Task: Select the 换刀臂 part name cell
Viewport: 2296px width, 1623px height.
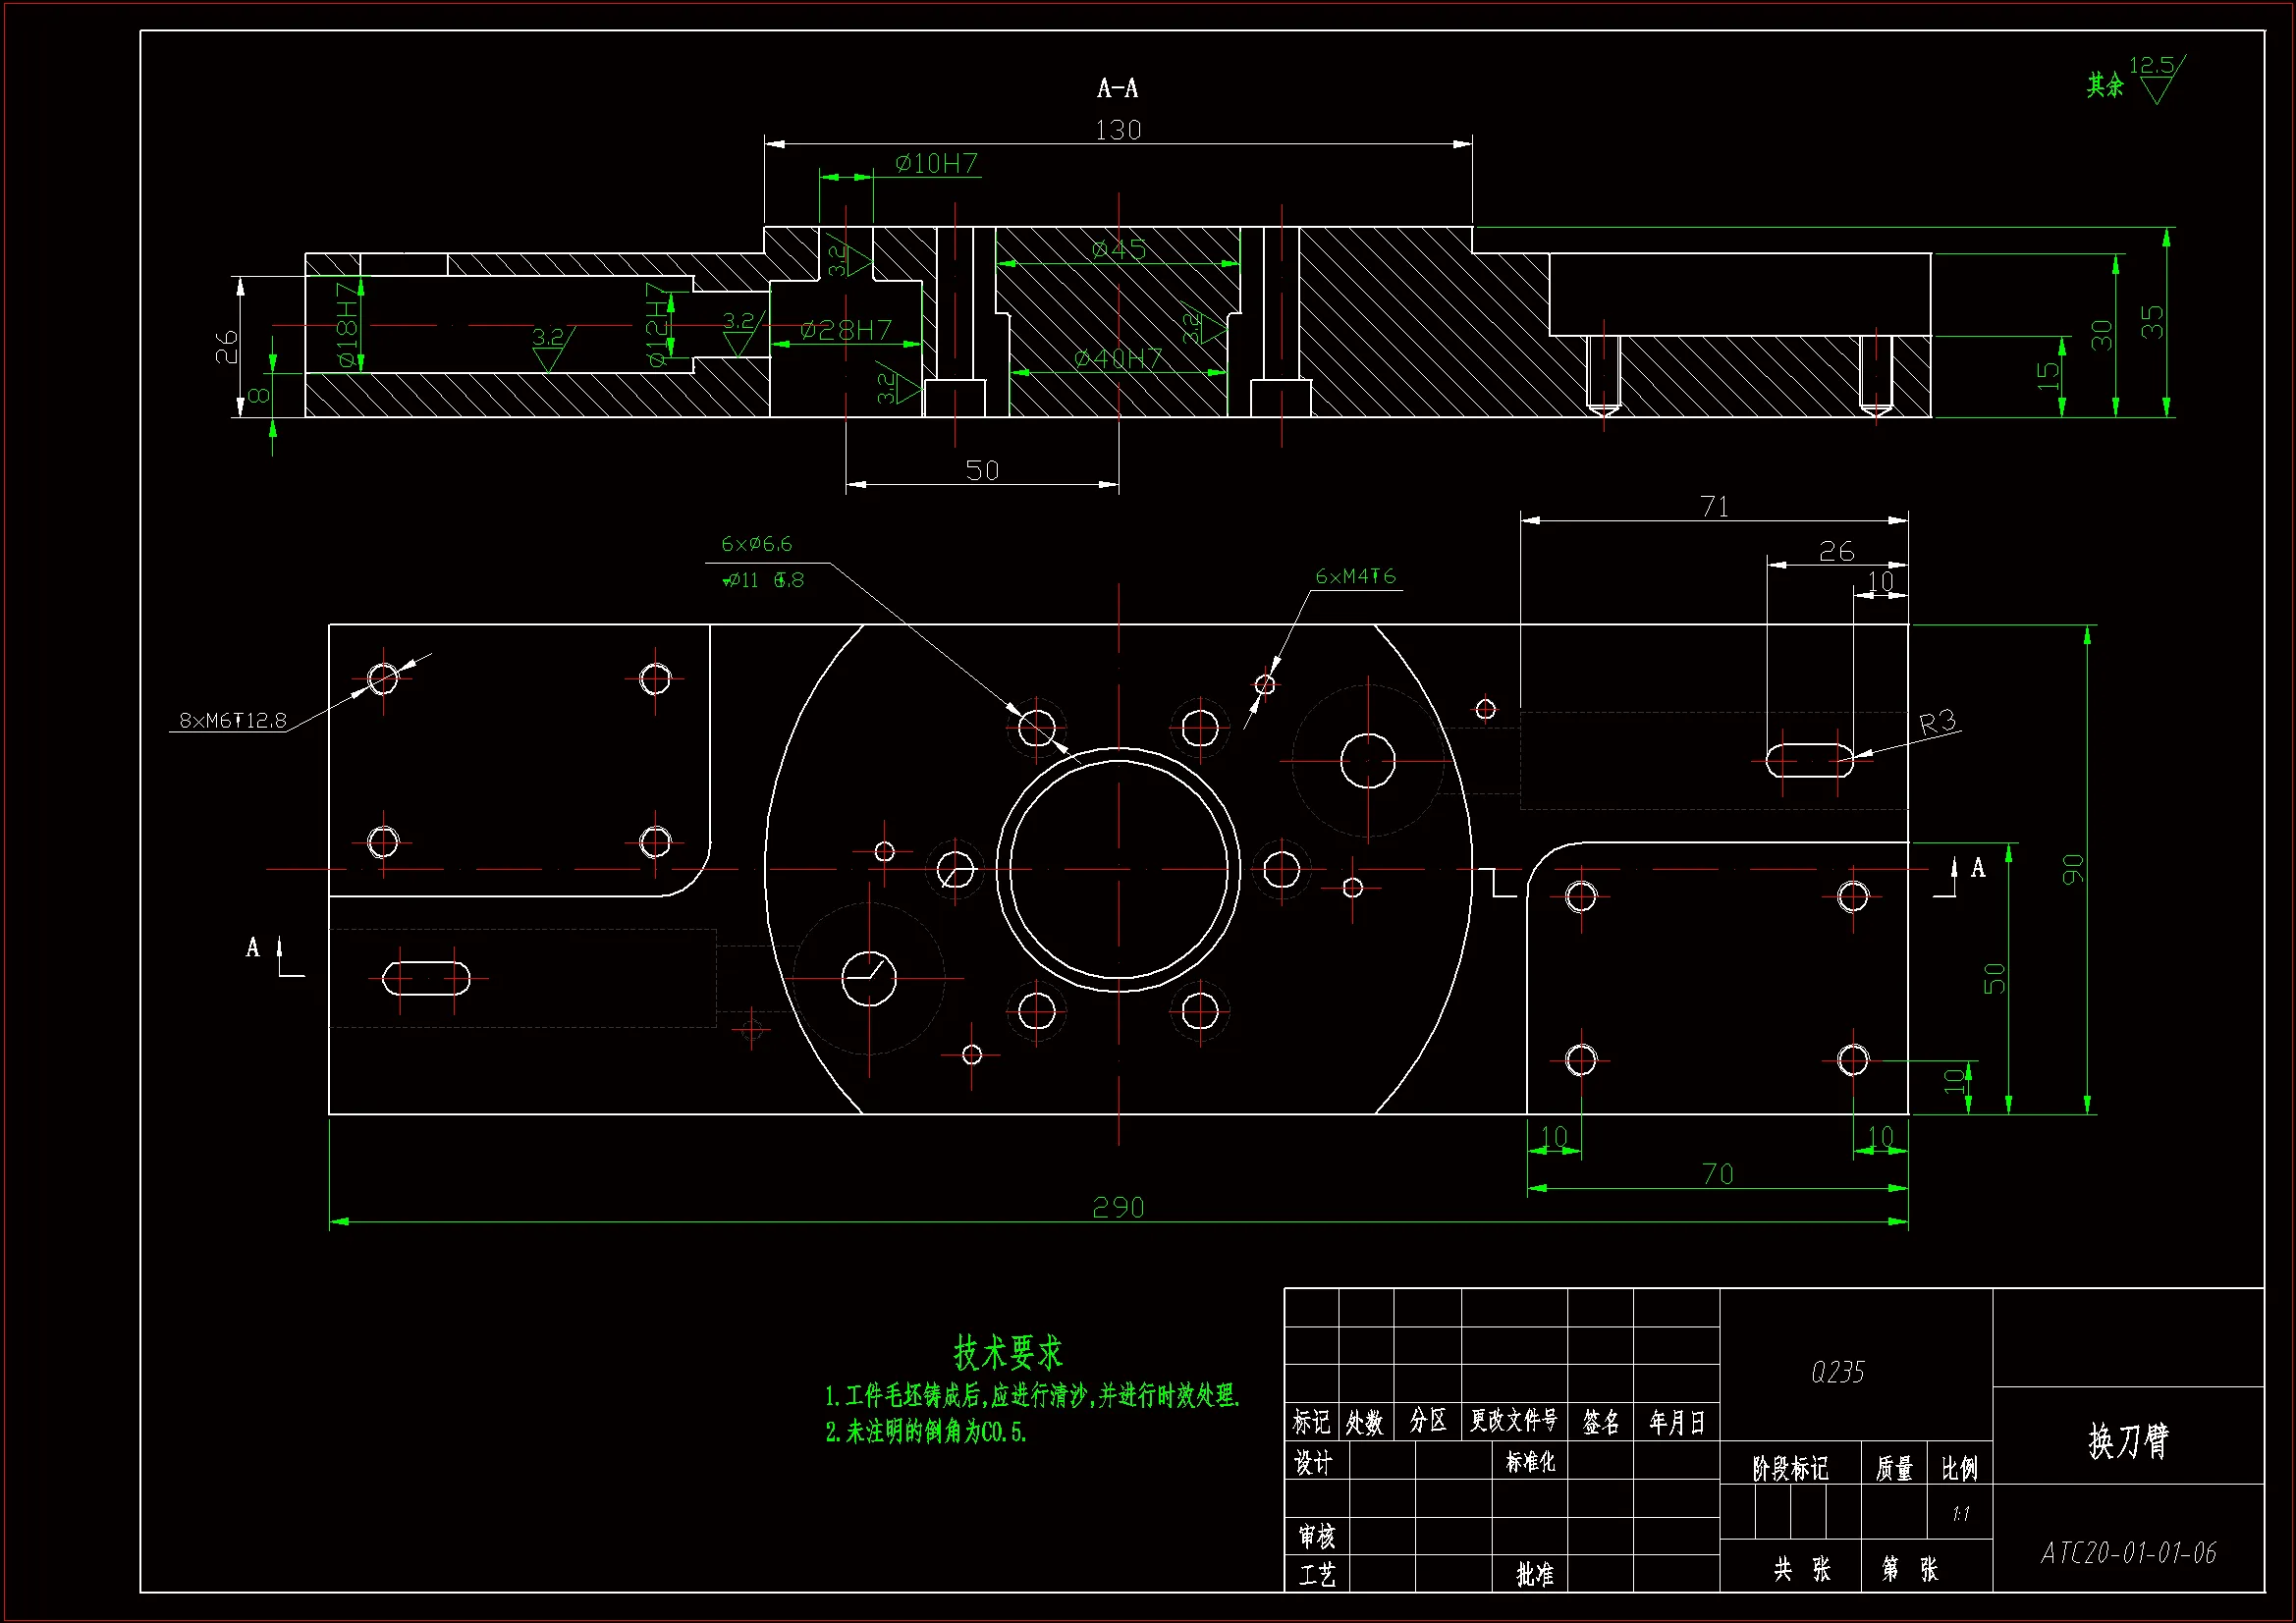Action: pos(2128,1441)
